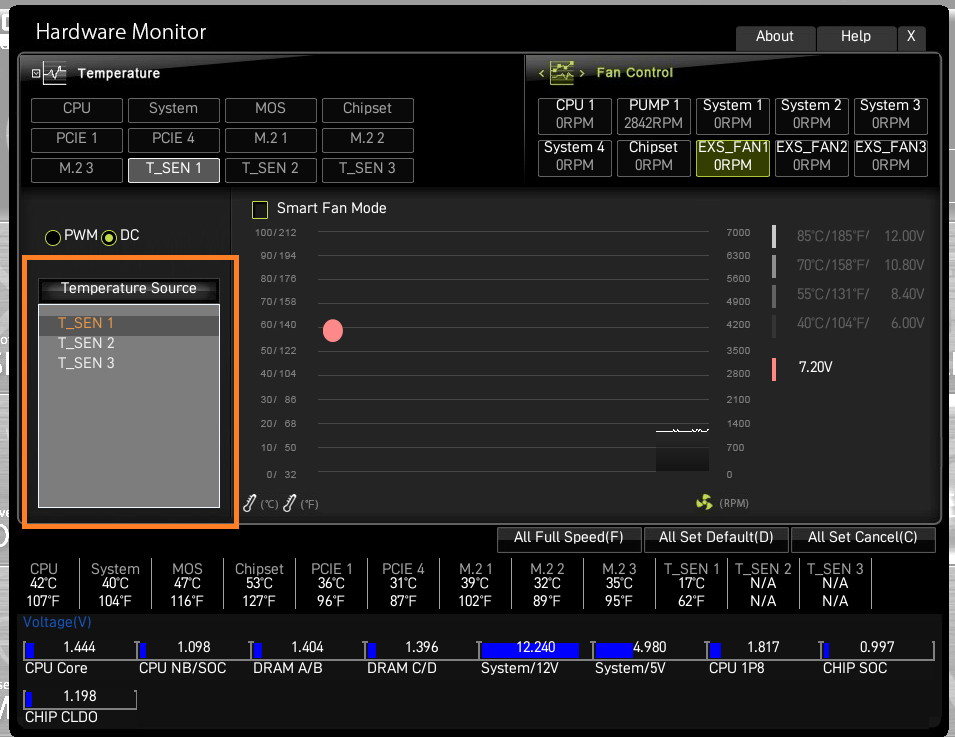Click the left arrow beside Fan Control
The width and height of the screenshot is (955, 737).
(x=541, y=73)
